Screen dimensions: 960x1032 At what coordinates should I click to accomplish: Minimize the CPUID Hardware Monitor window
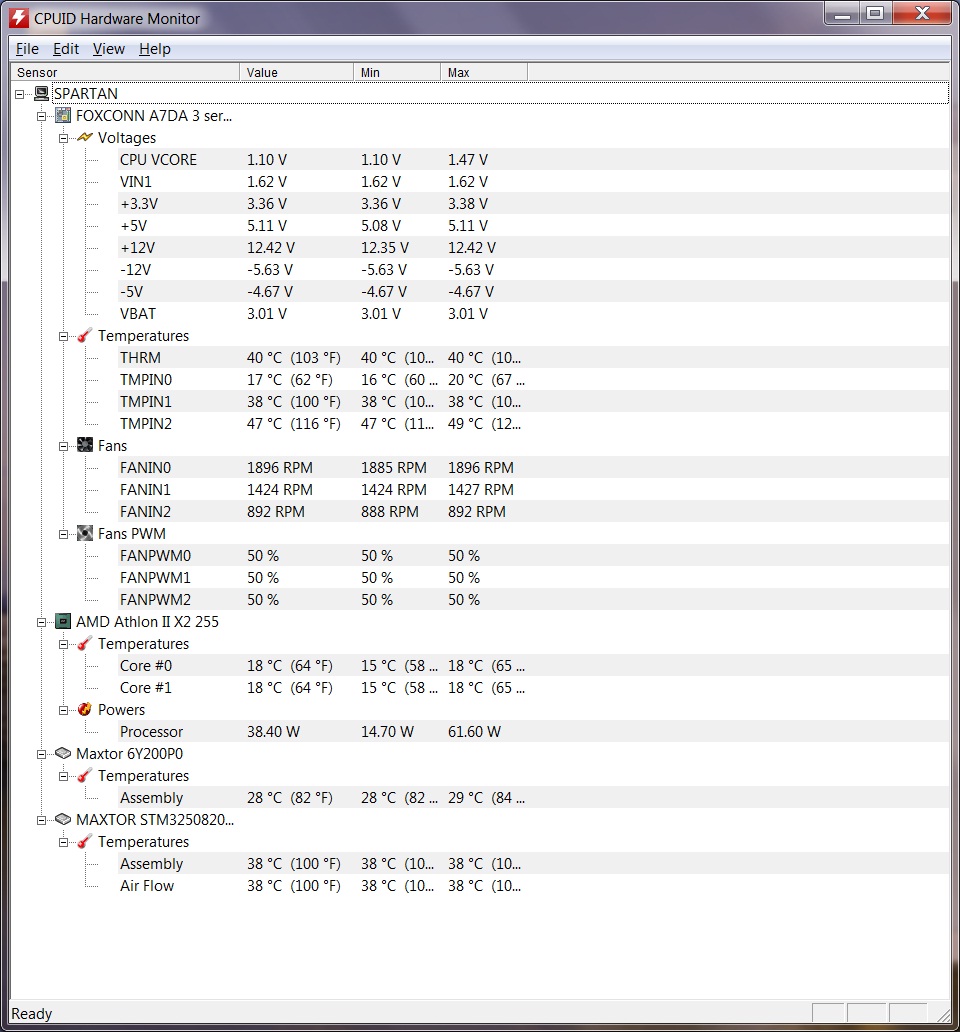click(842, 13)
